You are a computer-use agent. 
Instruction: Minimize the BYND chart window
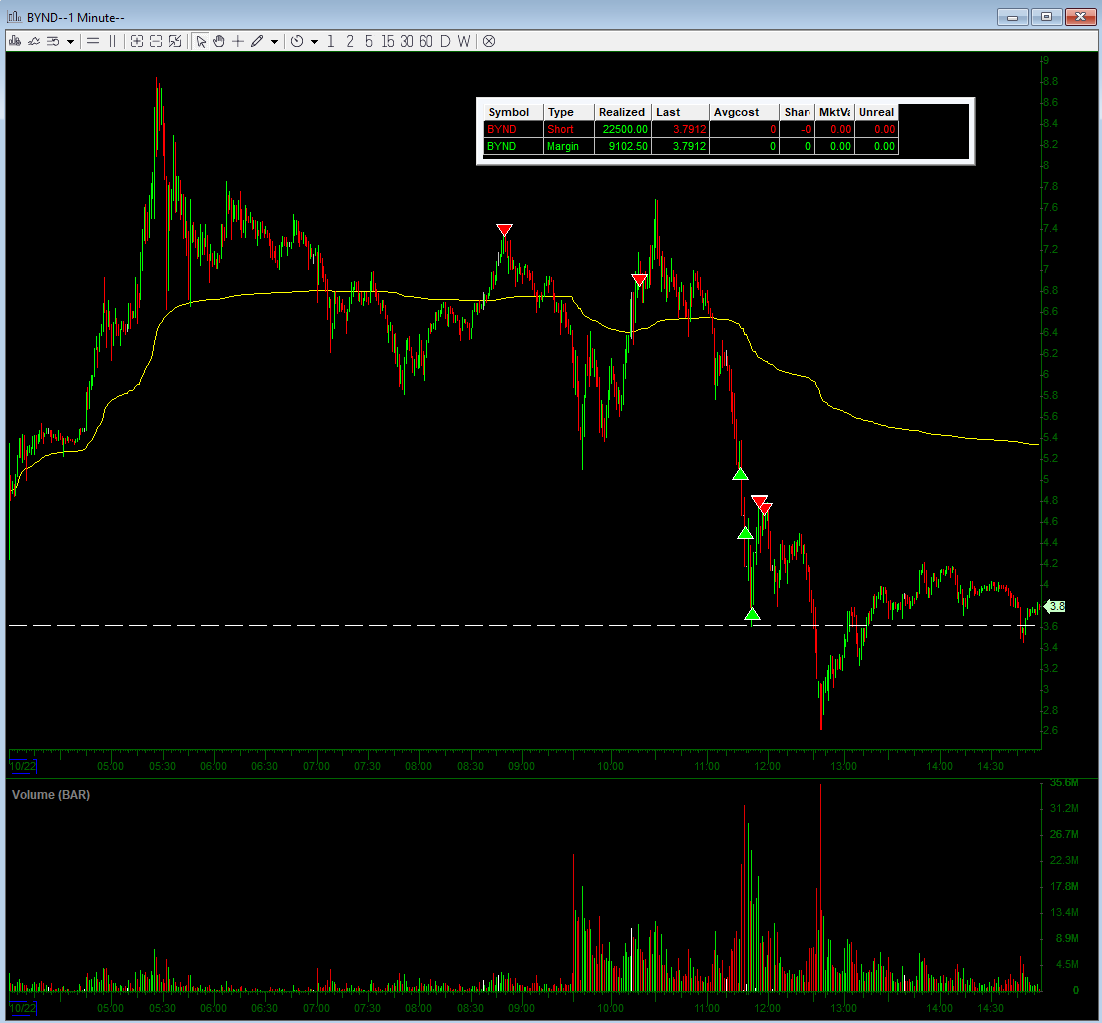click(x=1013, y=17)
